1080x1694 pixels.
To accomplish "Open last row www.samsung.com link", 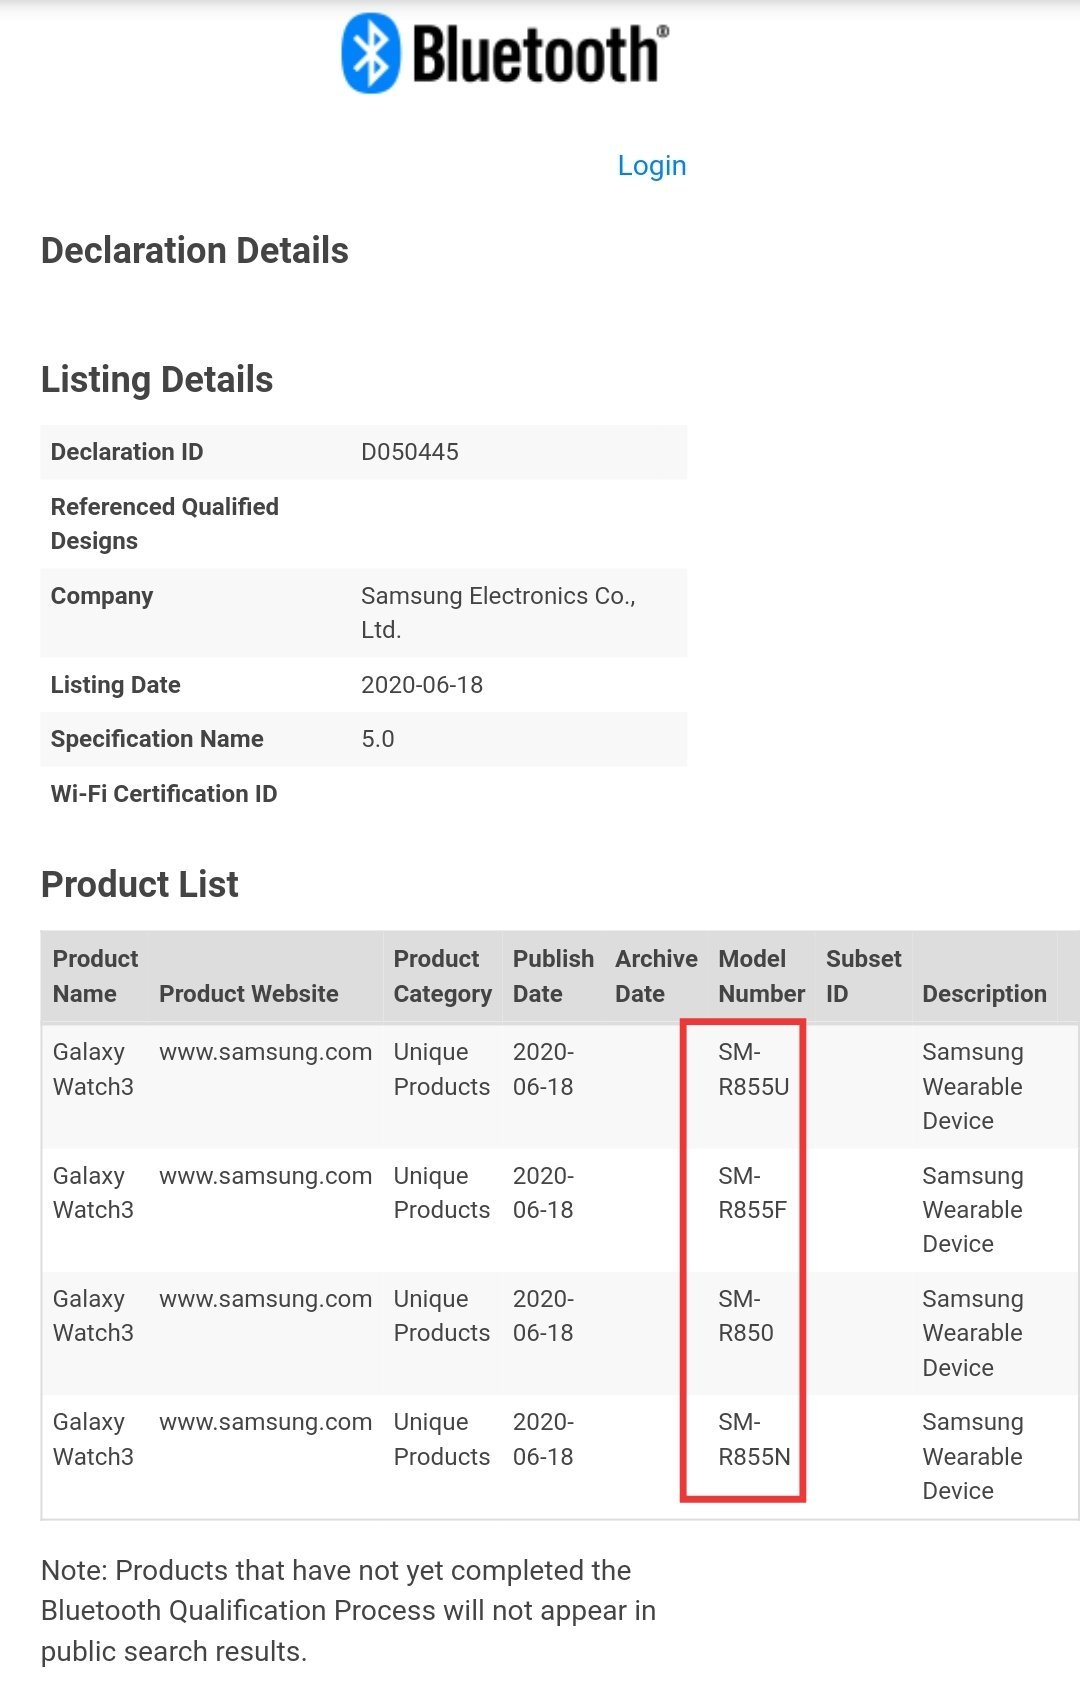I will point(265,1422).
